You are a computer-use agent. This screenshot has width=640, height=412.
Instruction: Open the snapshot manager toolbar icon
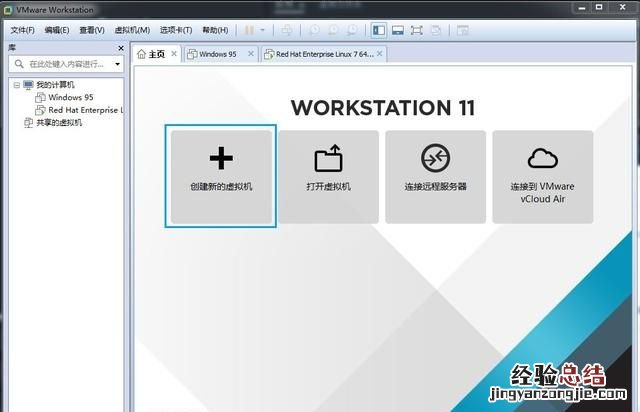tap(352, 30)
